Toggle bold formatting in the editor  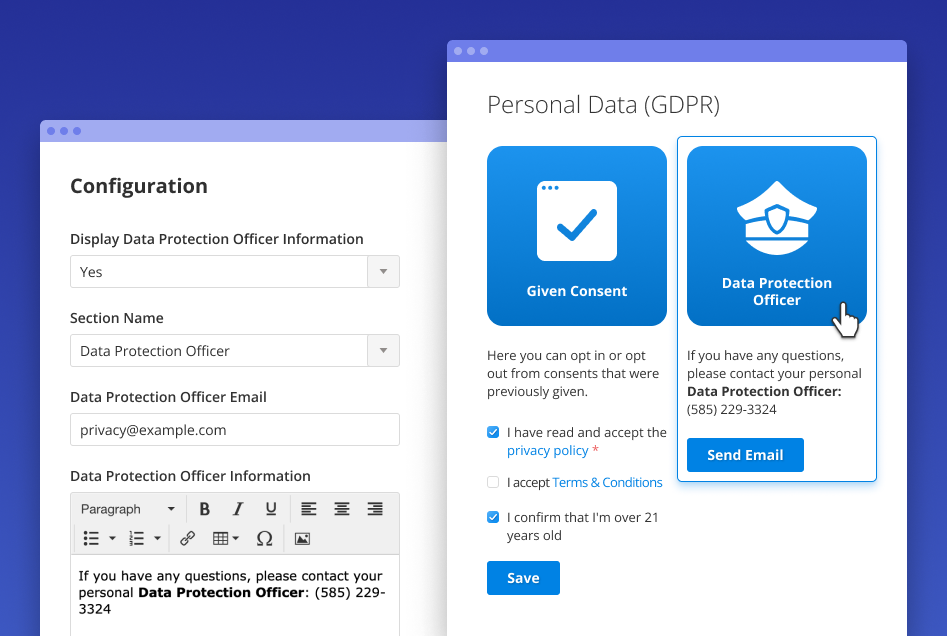point(205,509)
